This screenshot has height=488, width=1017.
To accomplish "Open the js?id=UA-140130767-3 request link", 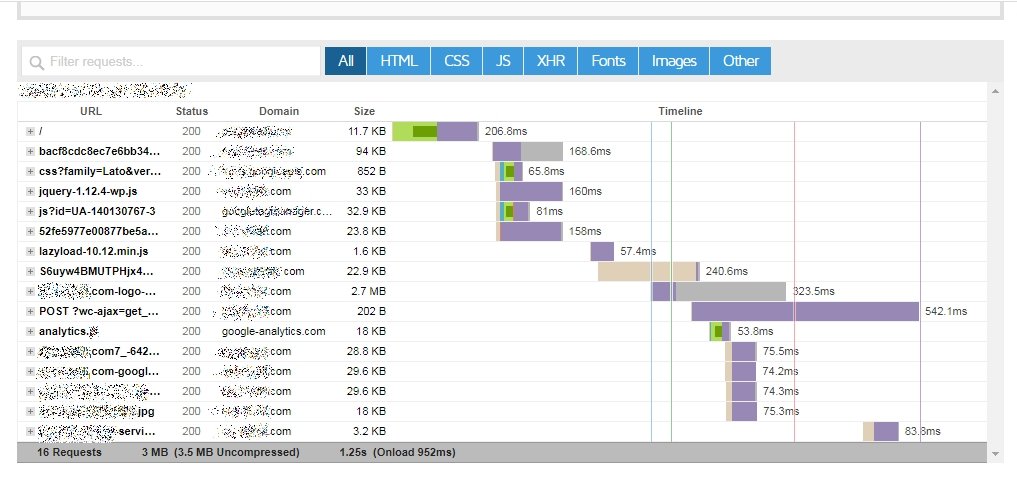I will click(97, 211).
